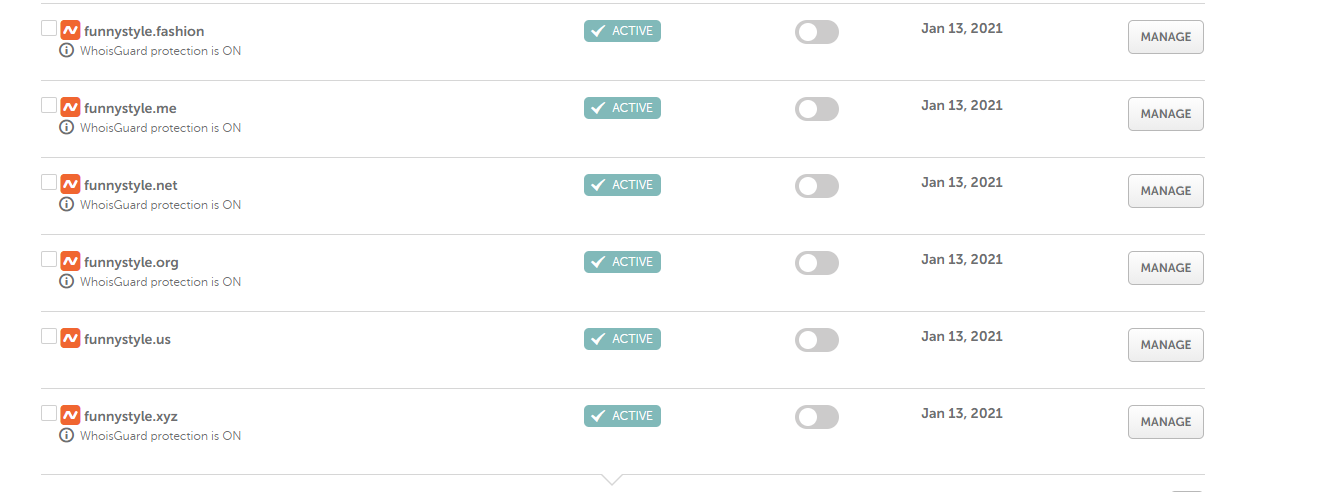Check the box next to funnystyle.xyz

[x=49, y=413]
